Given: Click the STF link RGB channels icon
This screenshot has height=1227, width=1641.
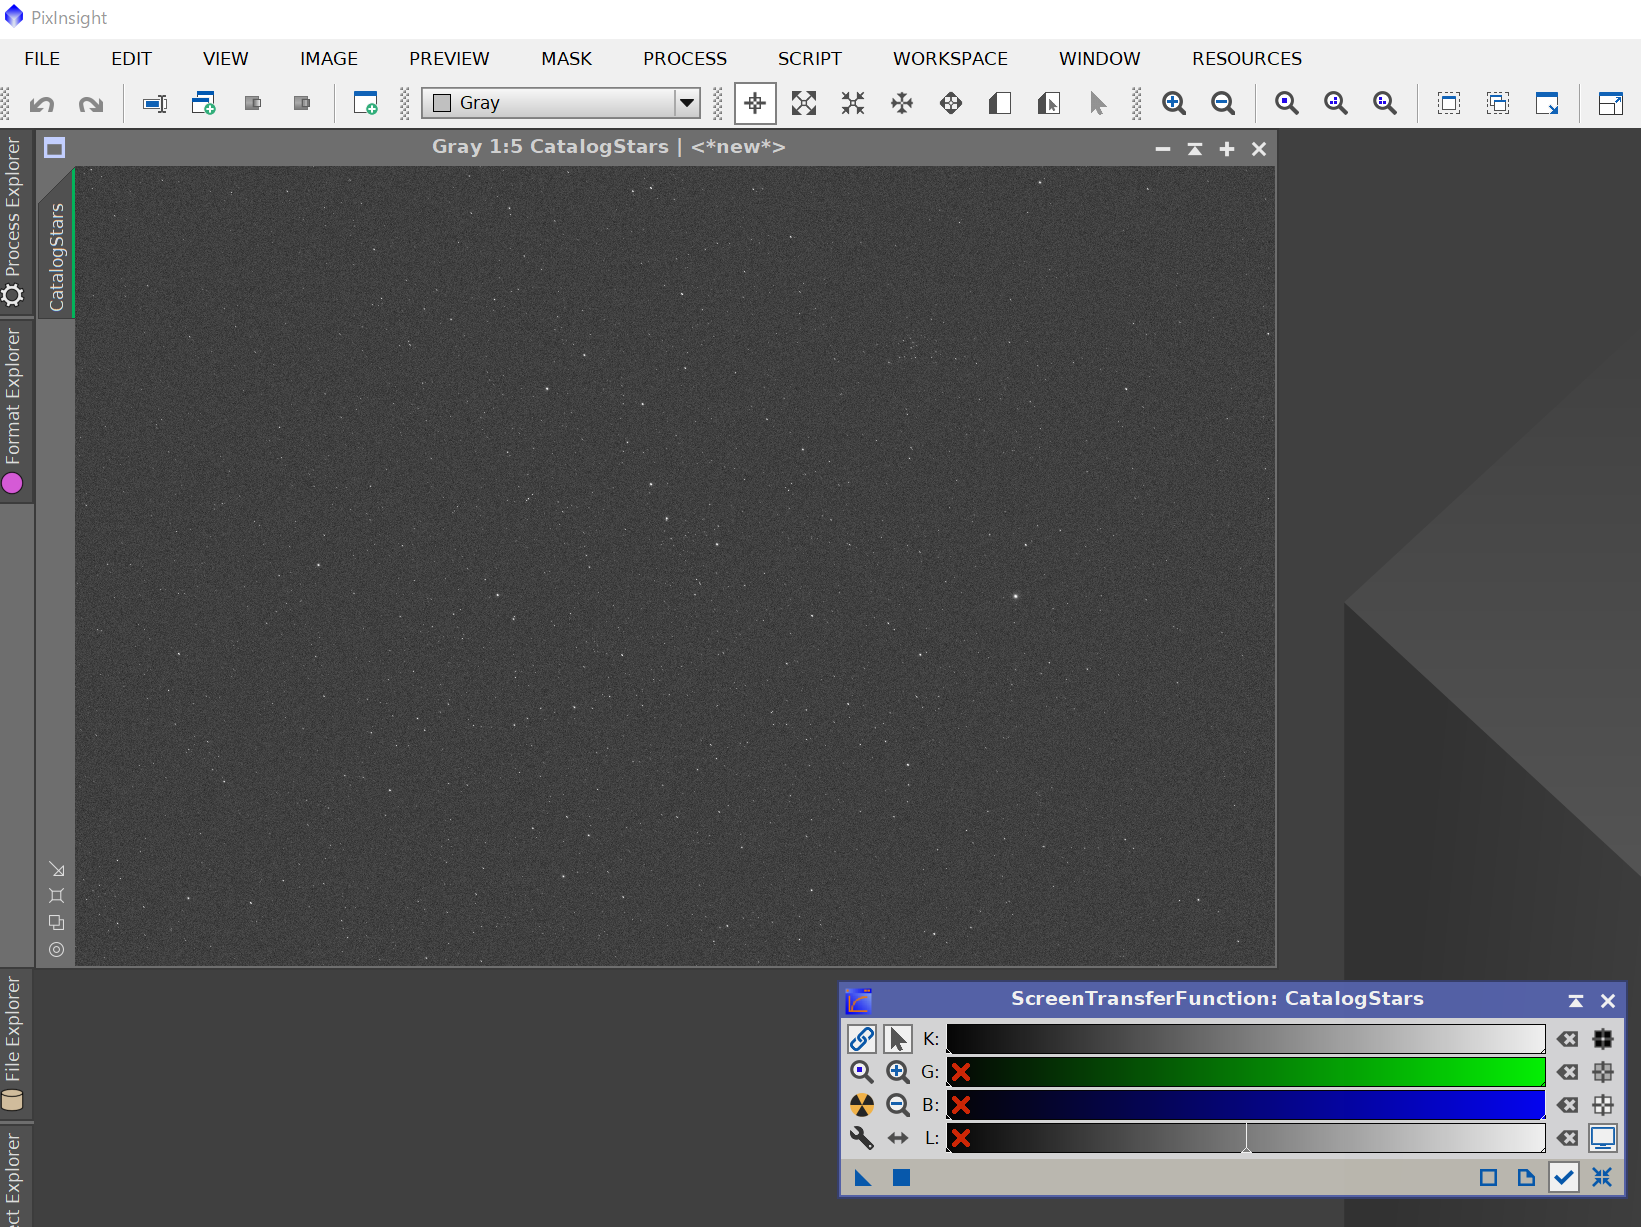Looking at the screenshot, I should 862,1039.
